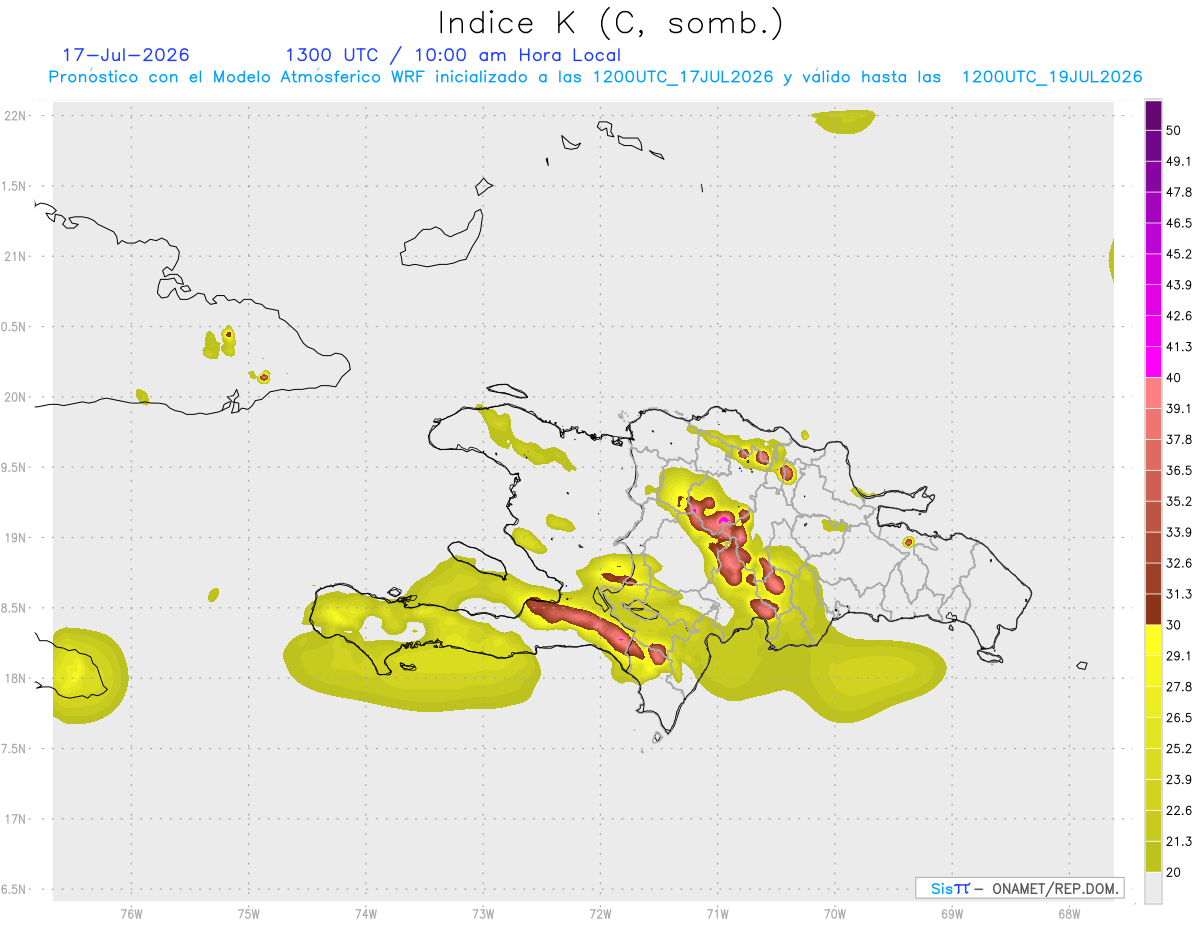
Task: Click the 'SisTT - ONAMET/REP.DOM.' label box
Action: pos(1019,888)
